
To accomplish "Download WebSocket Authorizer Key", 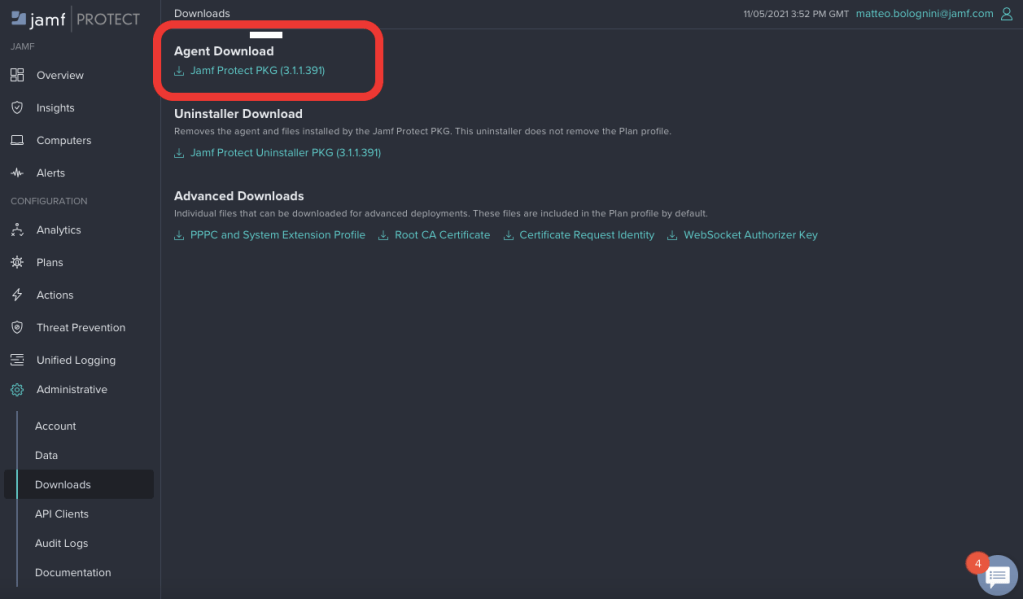I will point(750,235).
